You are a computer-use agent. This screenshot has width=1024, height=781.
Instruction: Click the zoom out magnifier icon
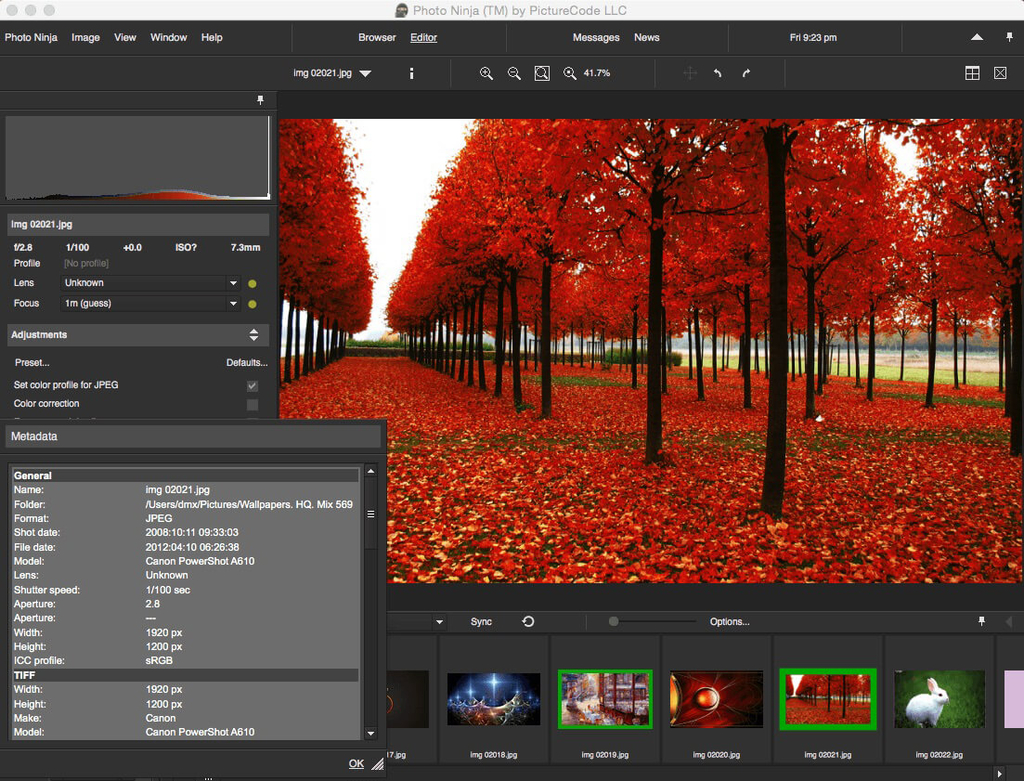point(514,73)
